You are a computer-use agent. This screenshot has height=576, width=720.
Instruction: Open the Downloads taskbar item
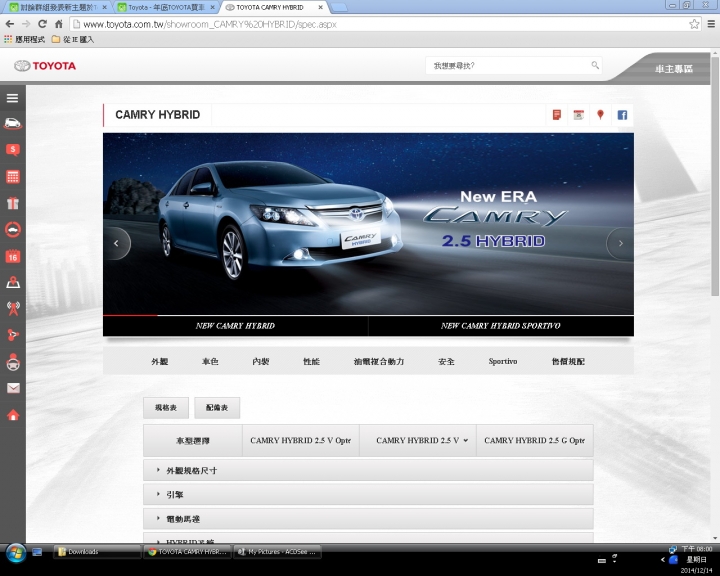96,552
